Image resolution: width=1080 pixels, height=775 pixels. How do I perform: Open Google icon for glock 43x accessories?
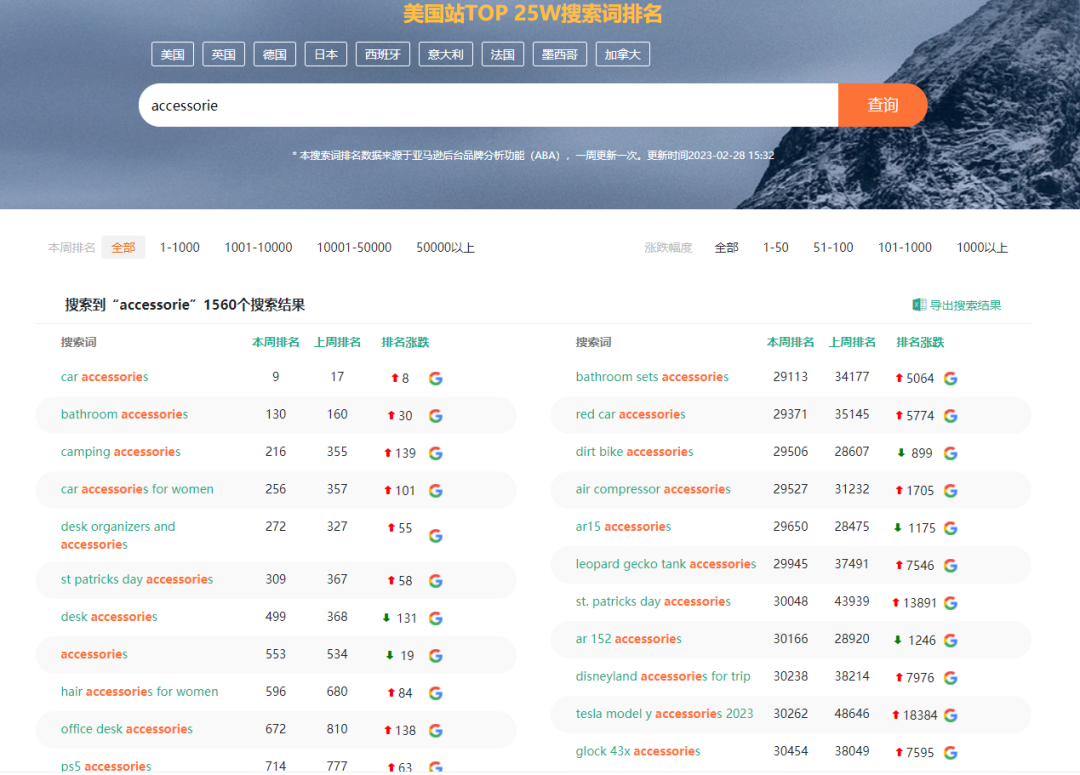[x=951, y=752]
